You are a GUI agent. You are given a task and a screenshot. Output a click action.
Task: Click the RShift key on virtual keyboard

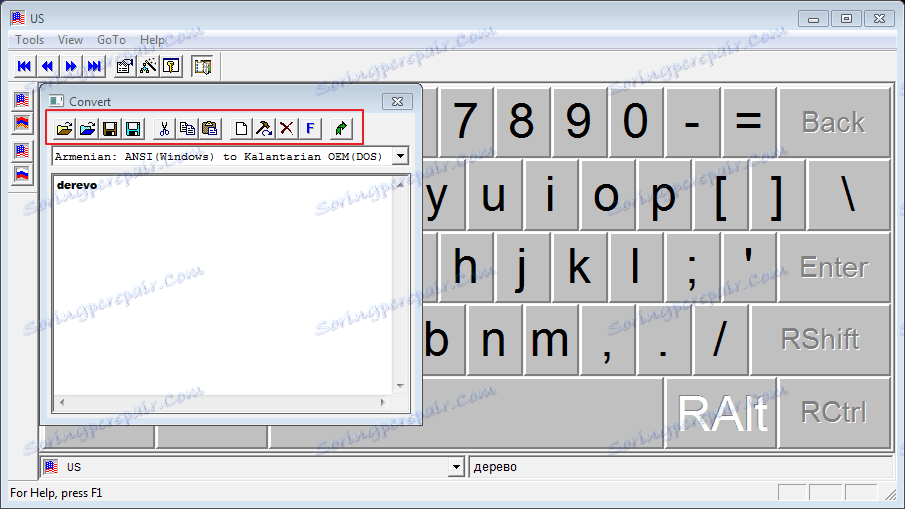(x=820, y=339)
